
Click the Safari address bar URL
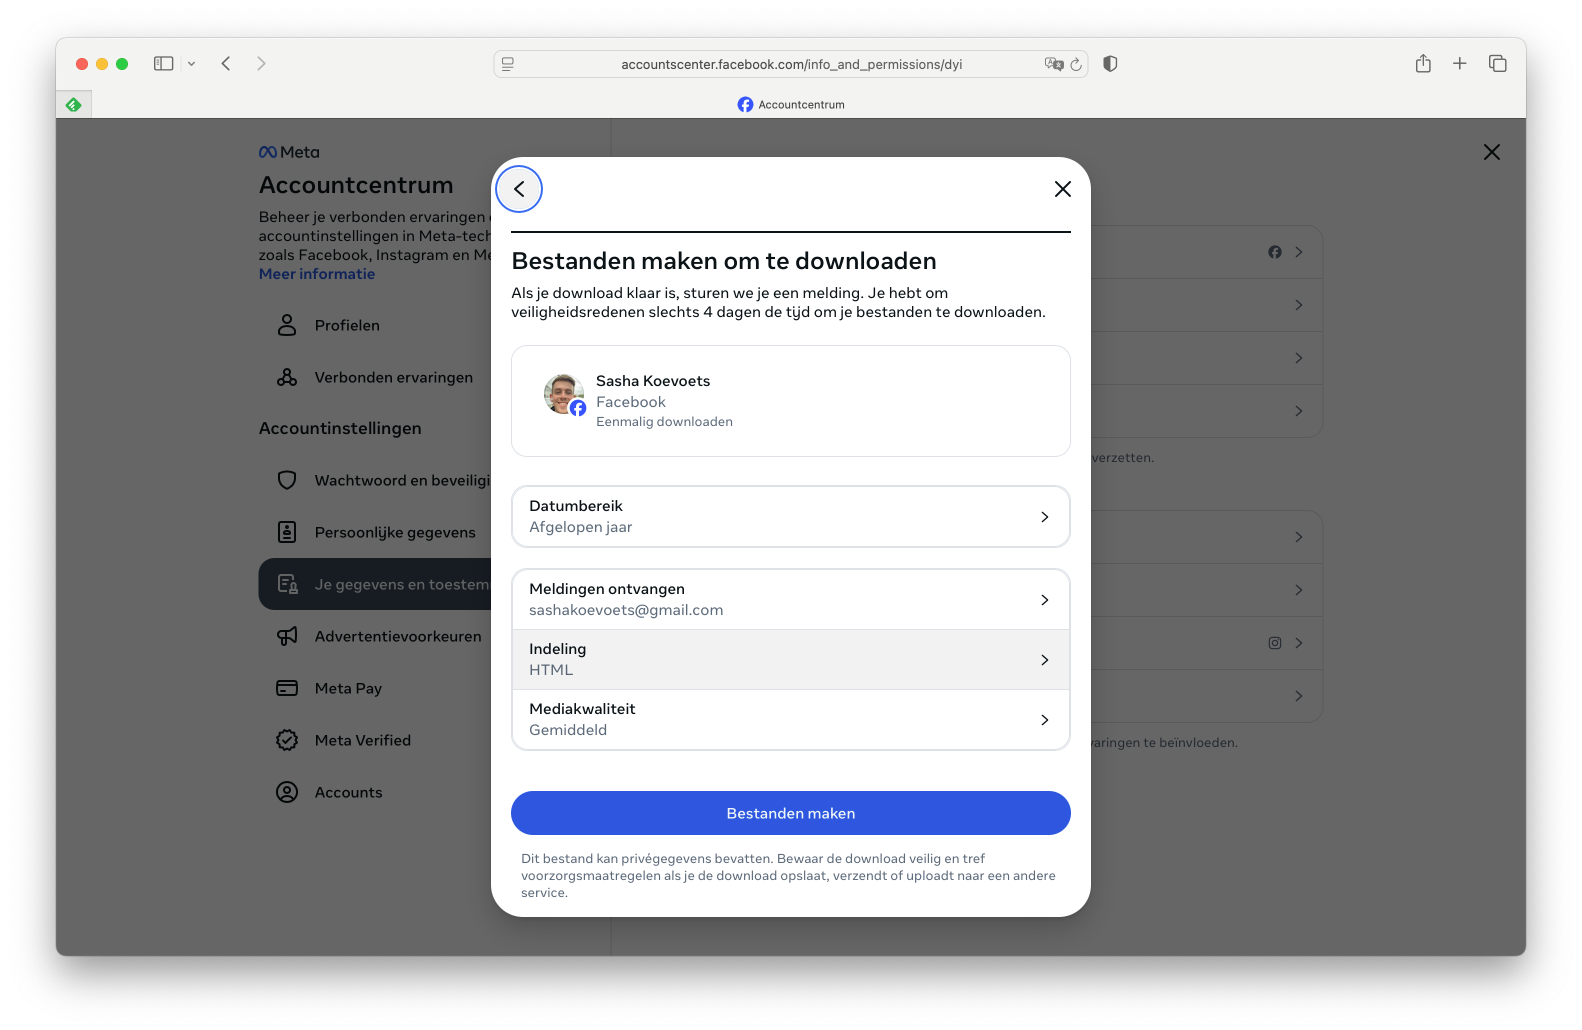791,64
